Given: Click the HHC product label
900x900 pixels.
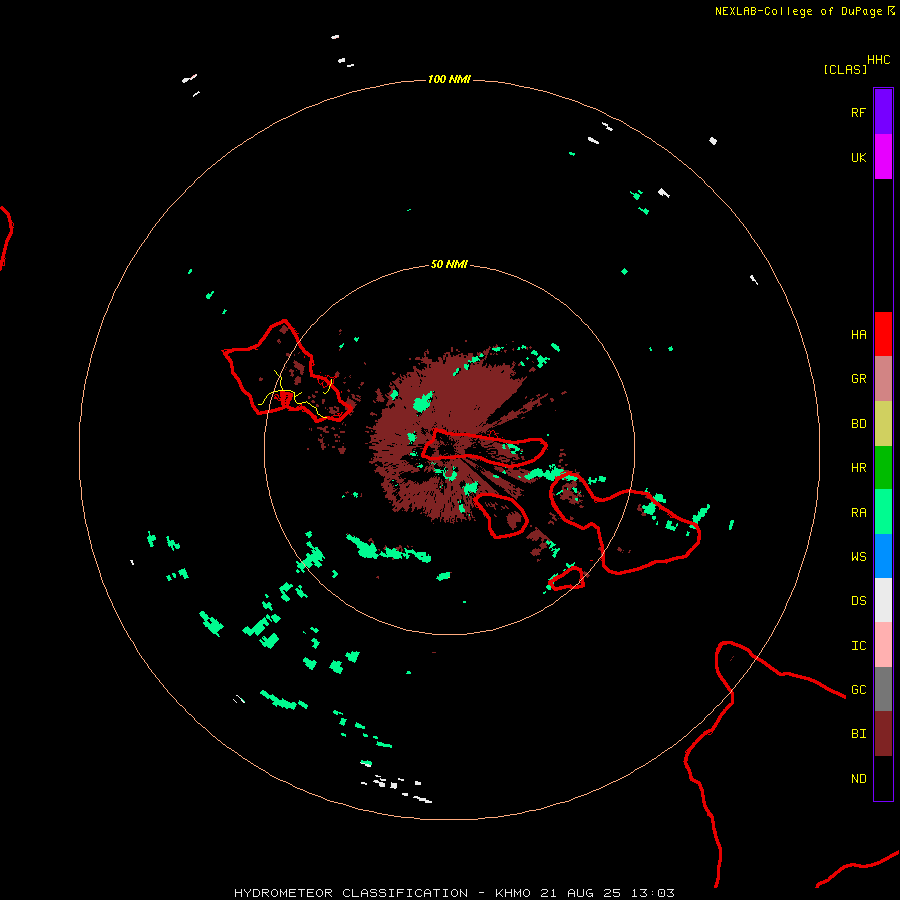Looking at the screenshot, I should (x=878, y=60).
